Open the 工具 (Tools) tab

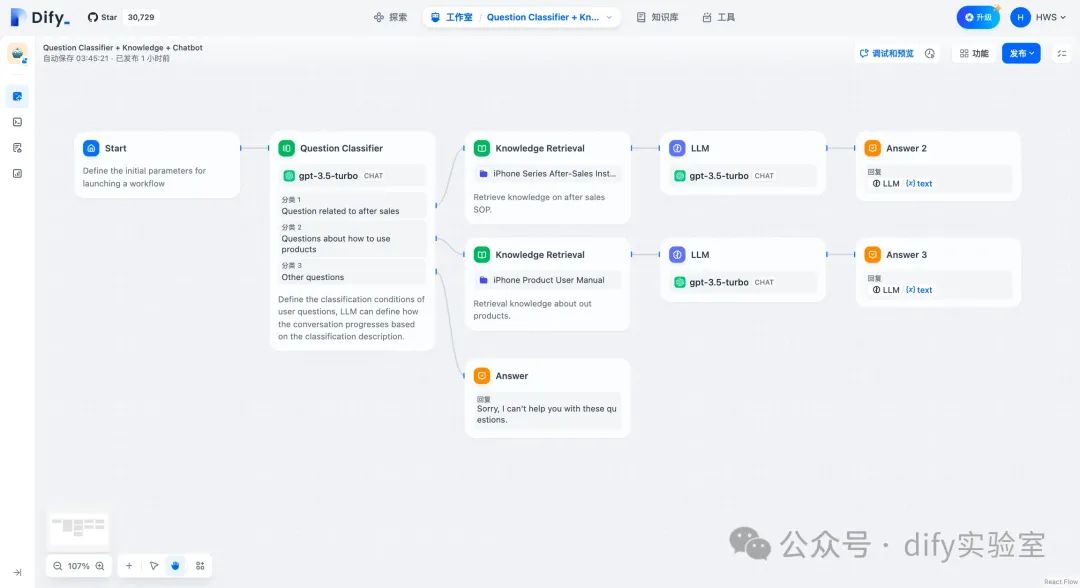tap(718, 17)
